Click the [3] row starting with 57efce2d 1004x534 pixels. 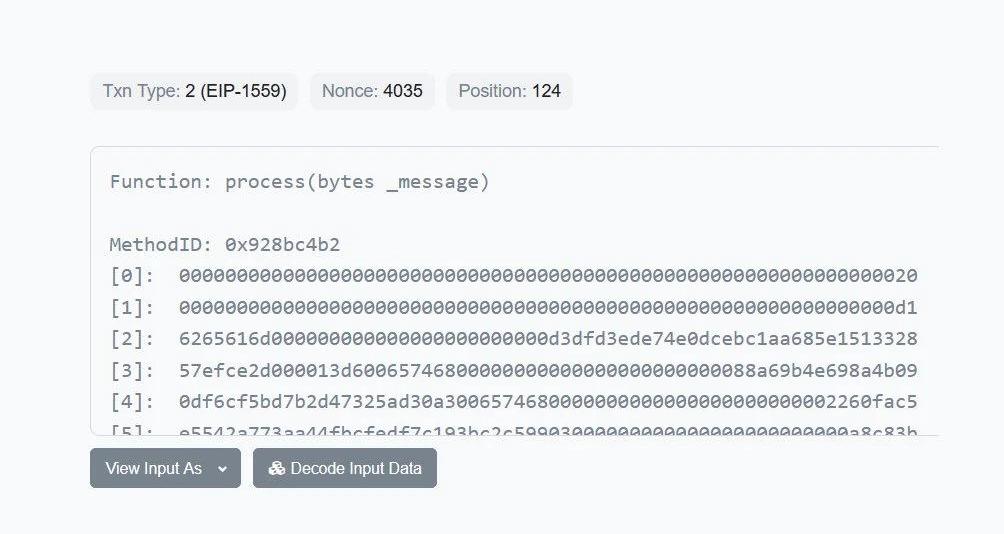548,371
